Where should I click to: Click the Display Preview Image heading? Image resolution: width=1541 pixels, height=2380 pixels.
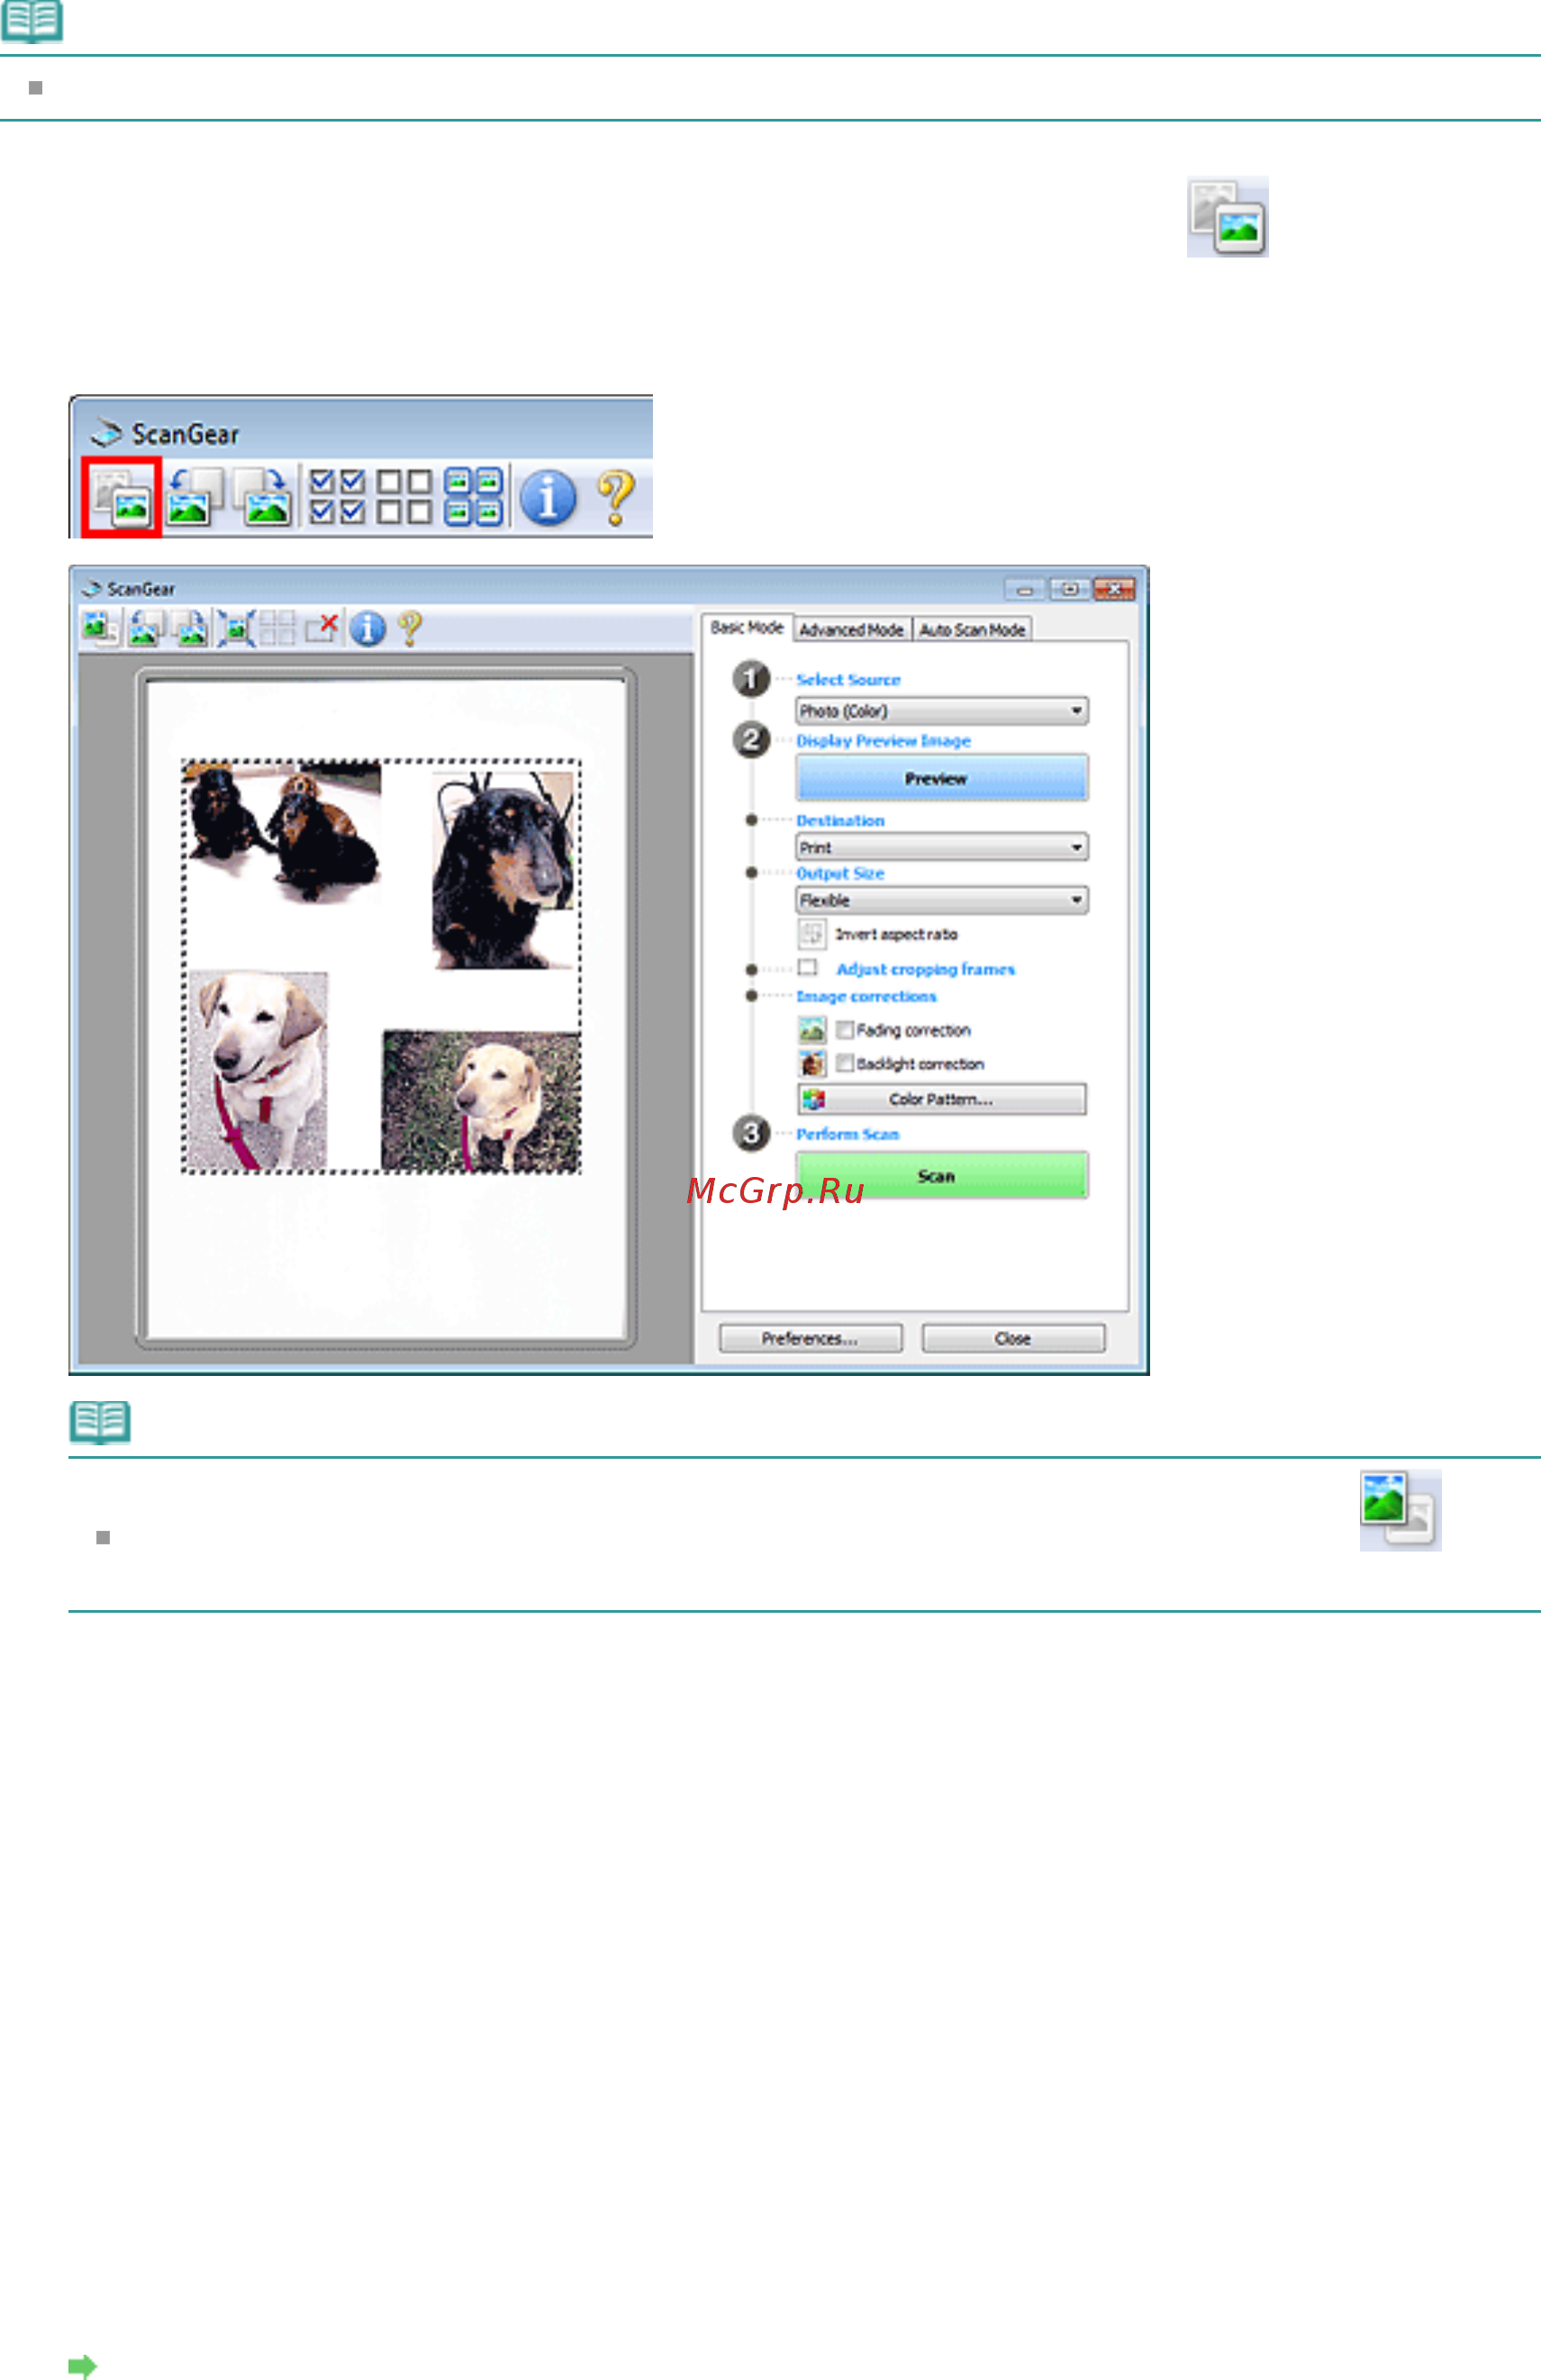[883, 741]
